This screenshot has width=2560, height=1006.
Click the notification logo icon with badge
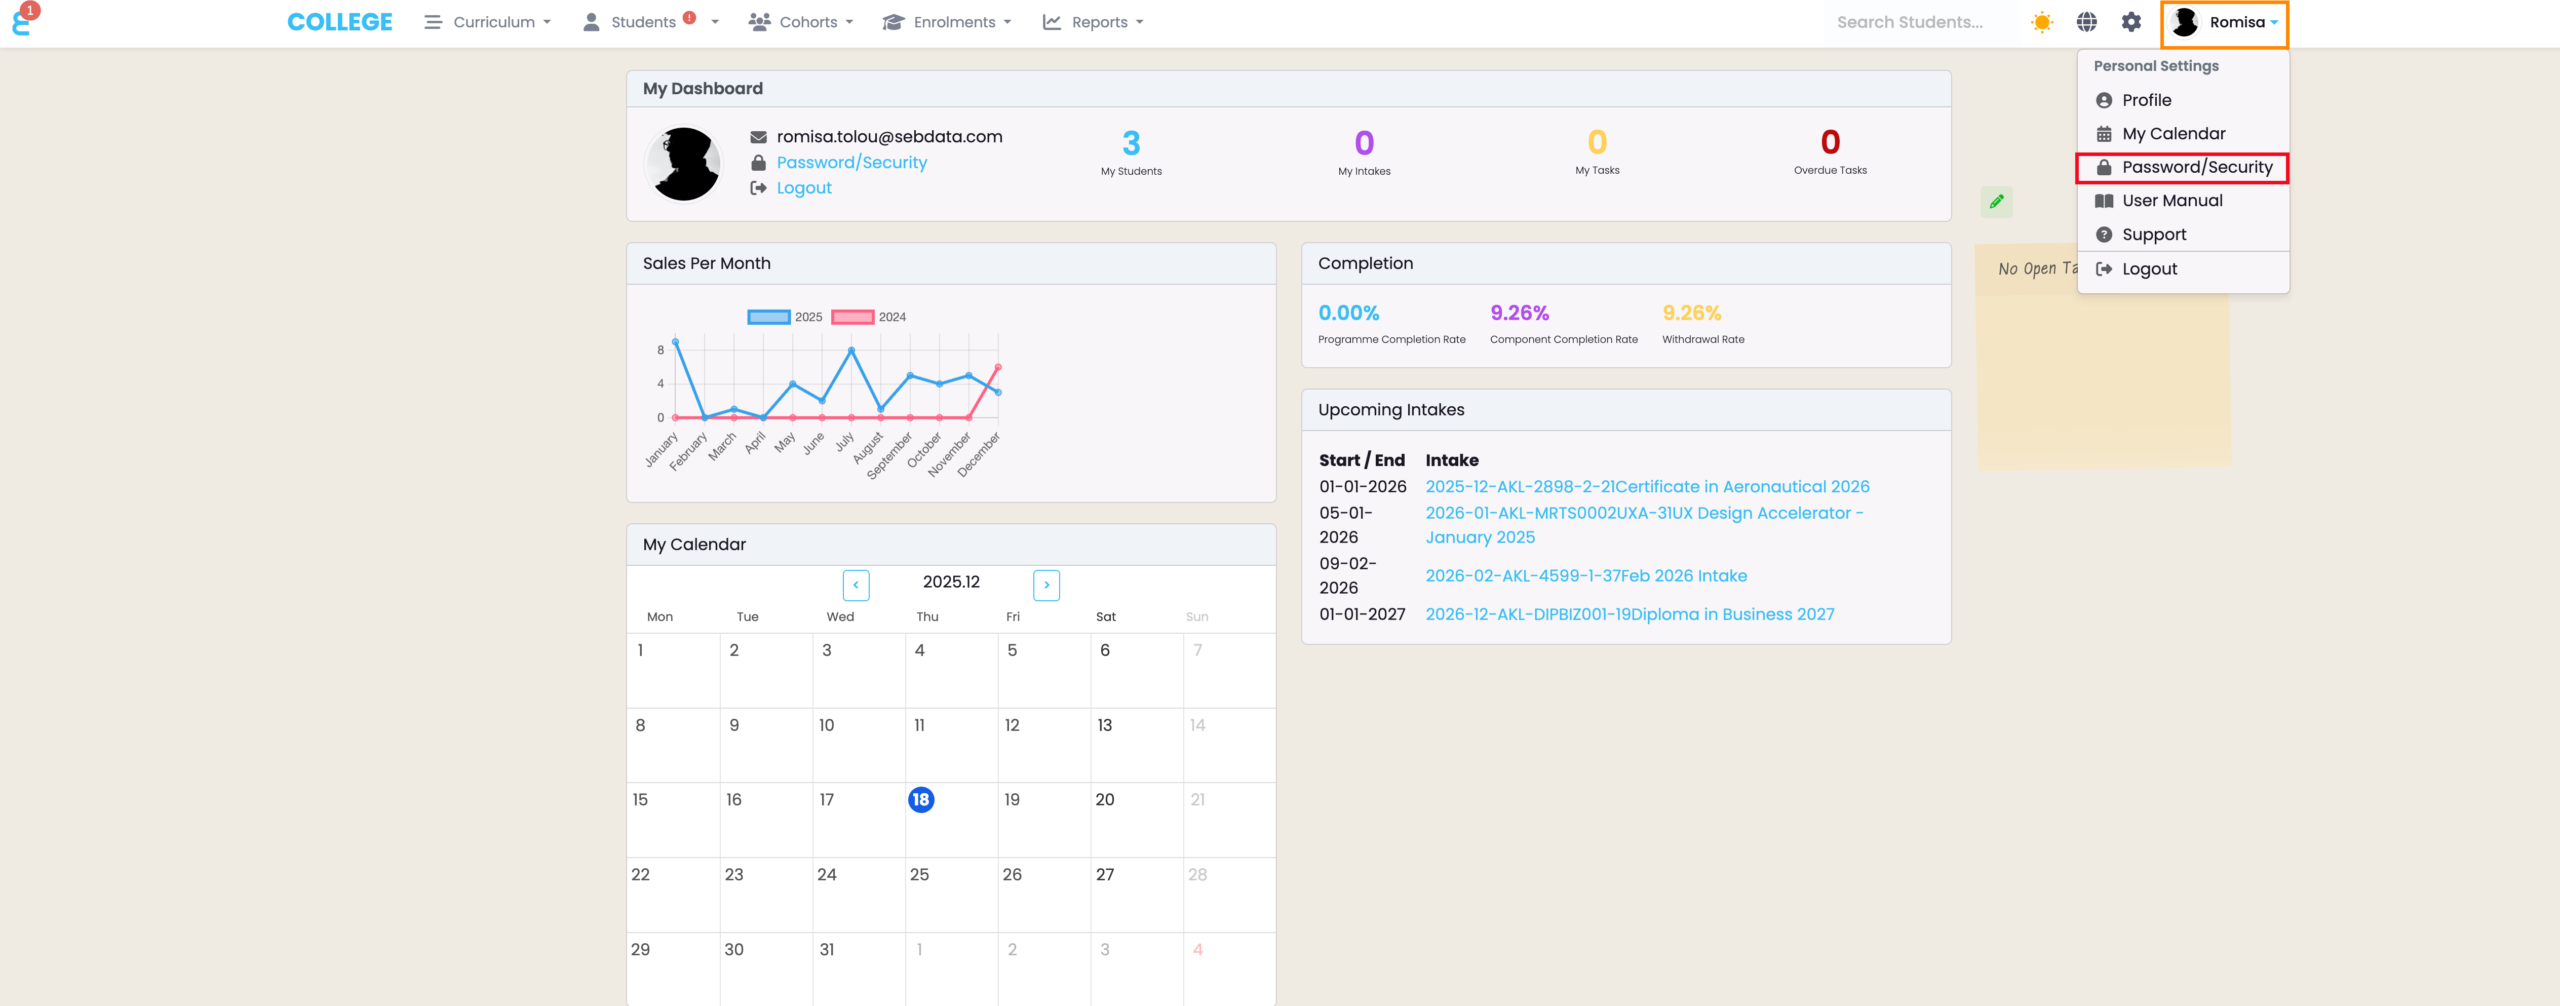click(x=22, y=21)
